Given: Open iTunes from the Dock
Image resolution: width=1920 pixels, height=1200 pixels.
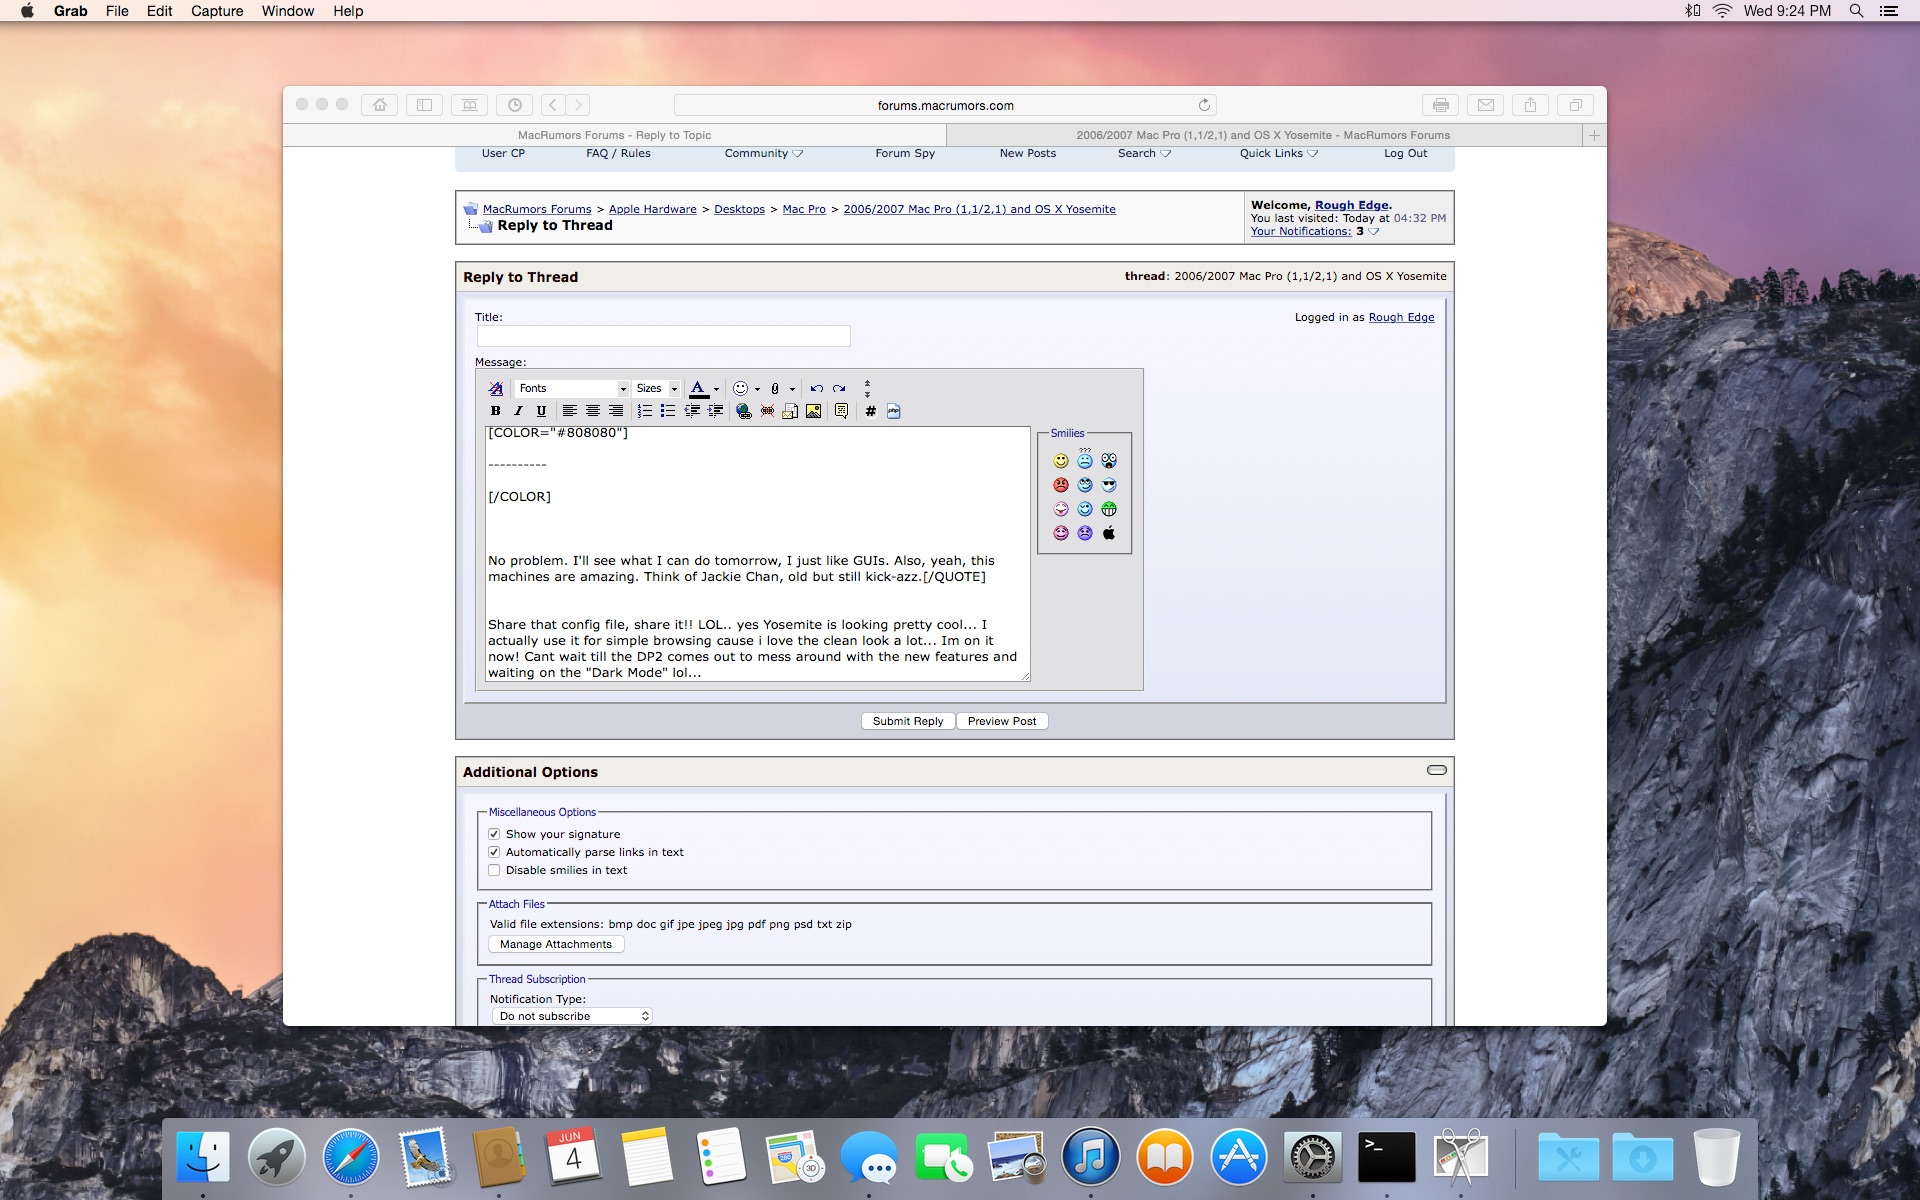Looking at the screenshot, I should tap(1090, 1157).
